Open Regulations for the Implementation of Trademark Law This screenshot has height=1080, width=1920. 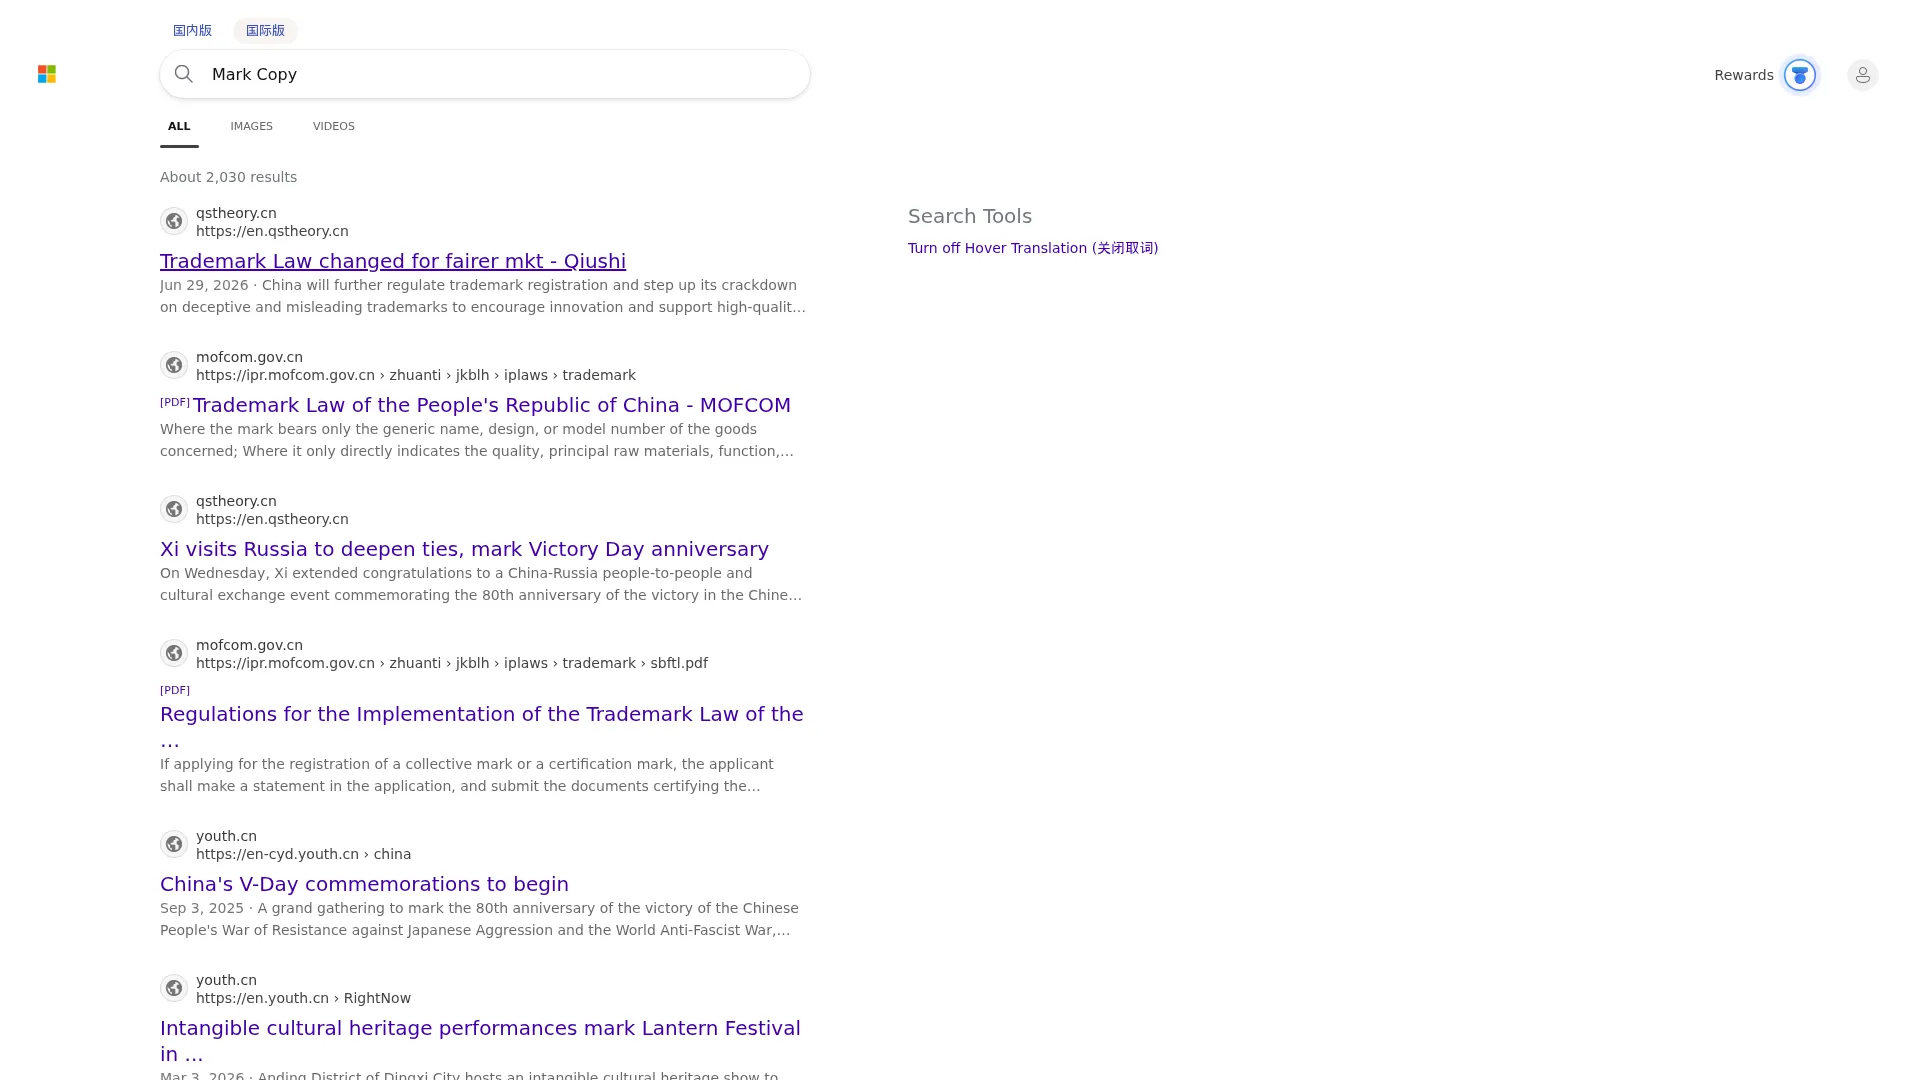pyautogui.click(x=482, y=727)
